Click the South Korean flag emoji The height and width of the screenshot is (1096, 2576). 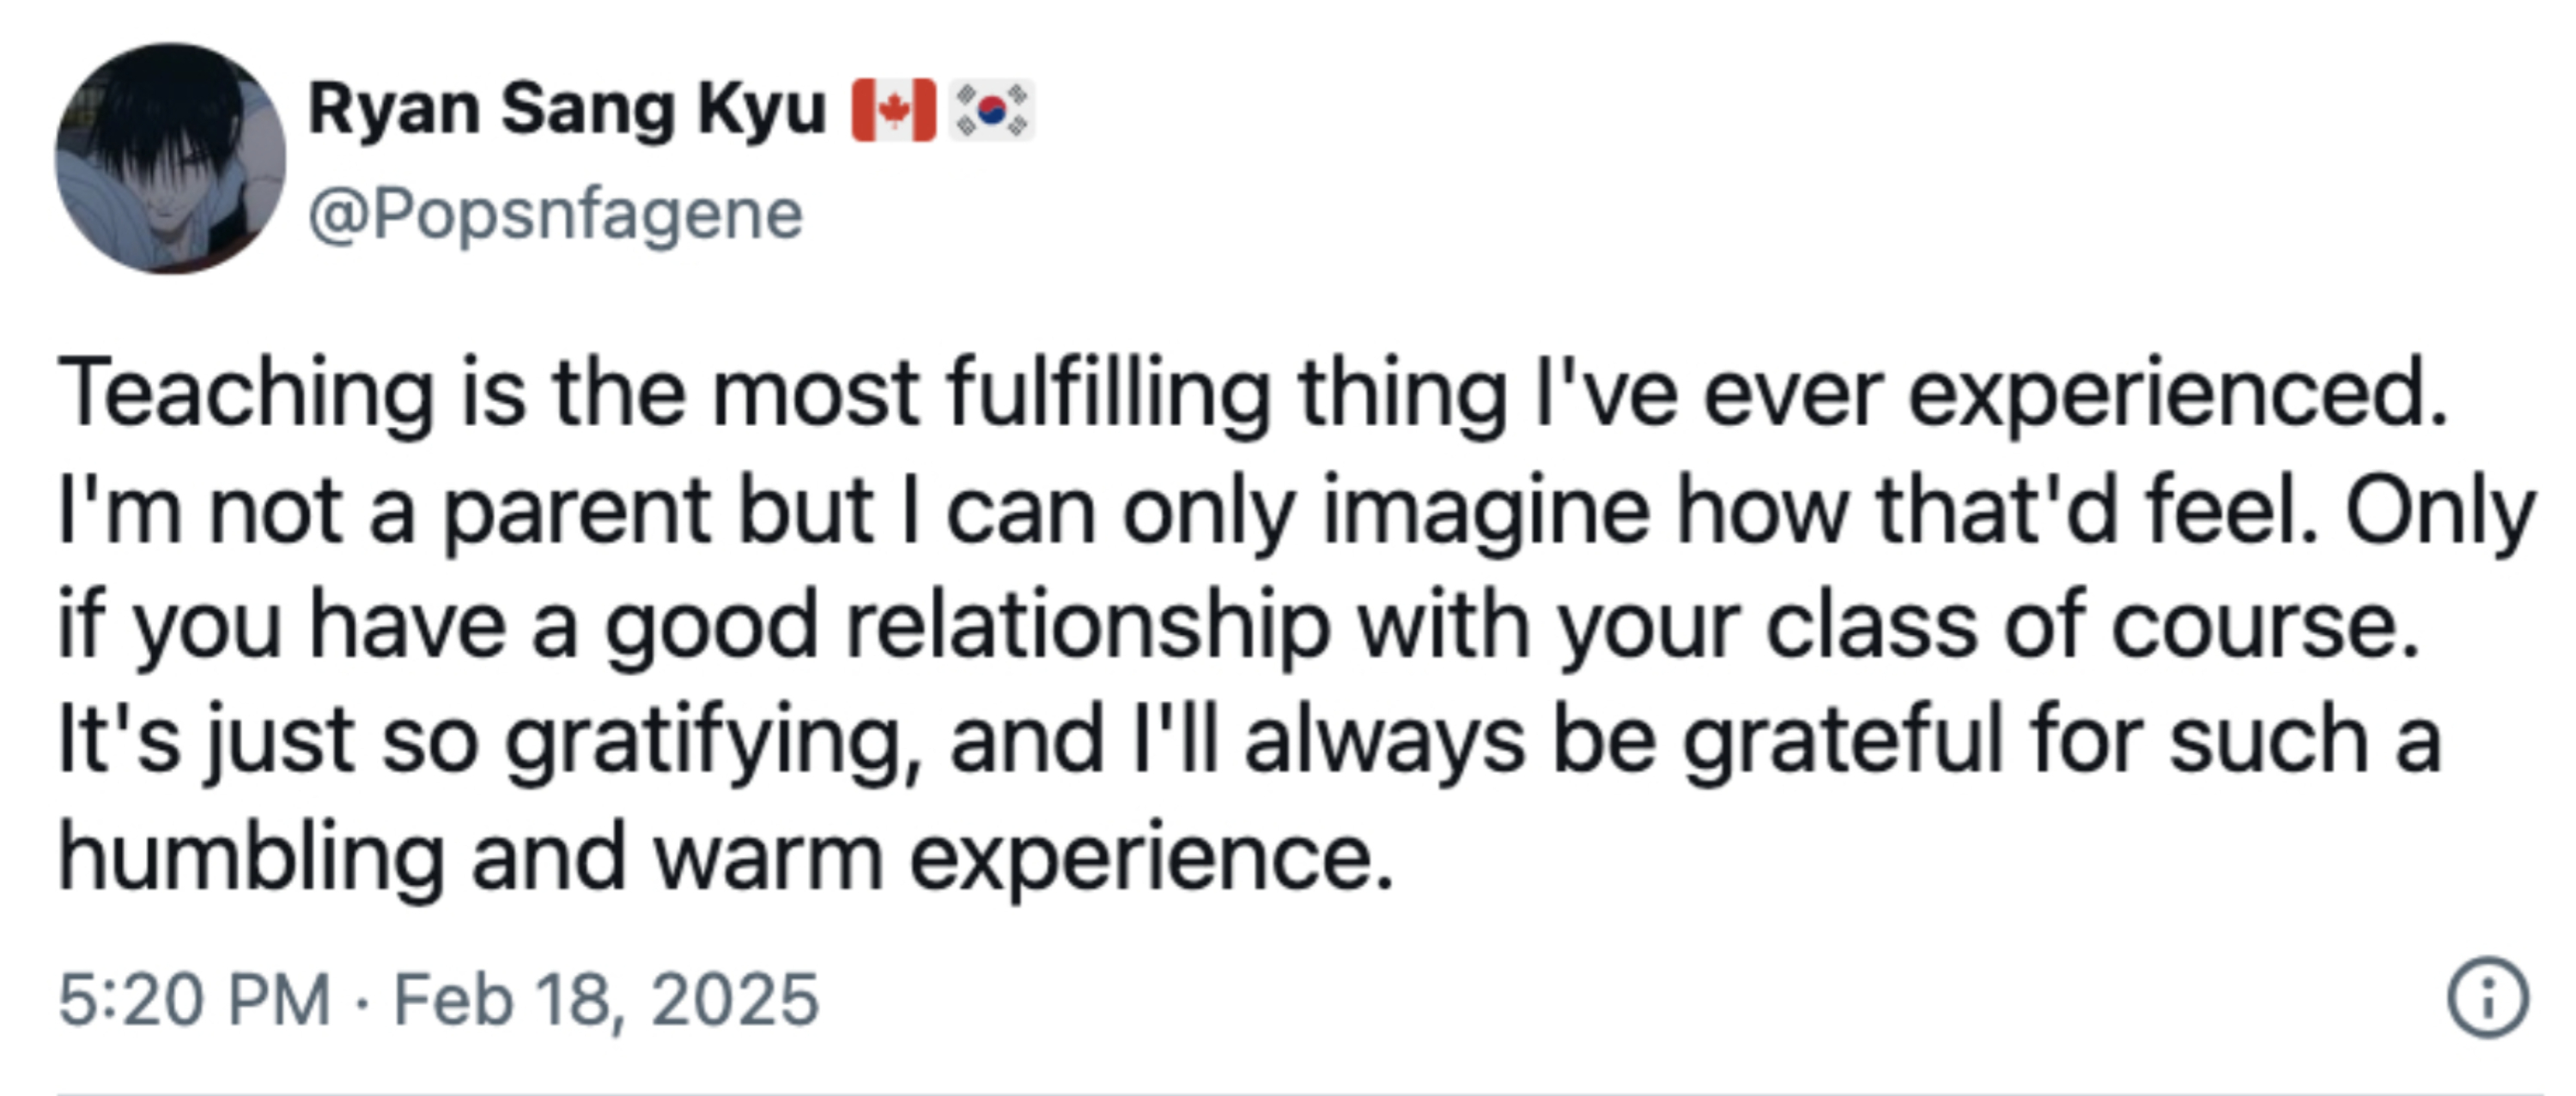(x=991, y=110)
